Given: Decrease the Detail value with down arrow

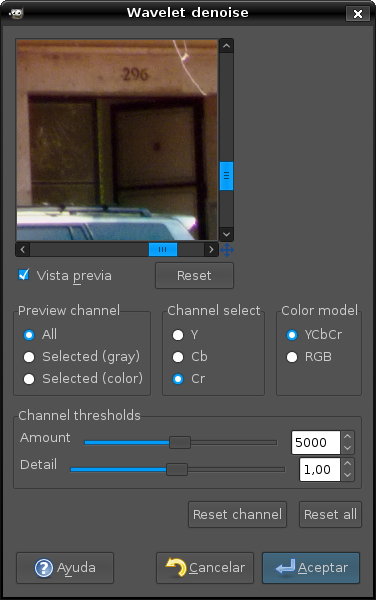Looking at the screenshot, I should 347,475.
